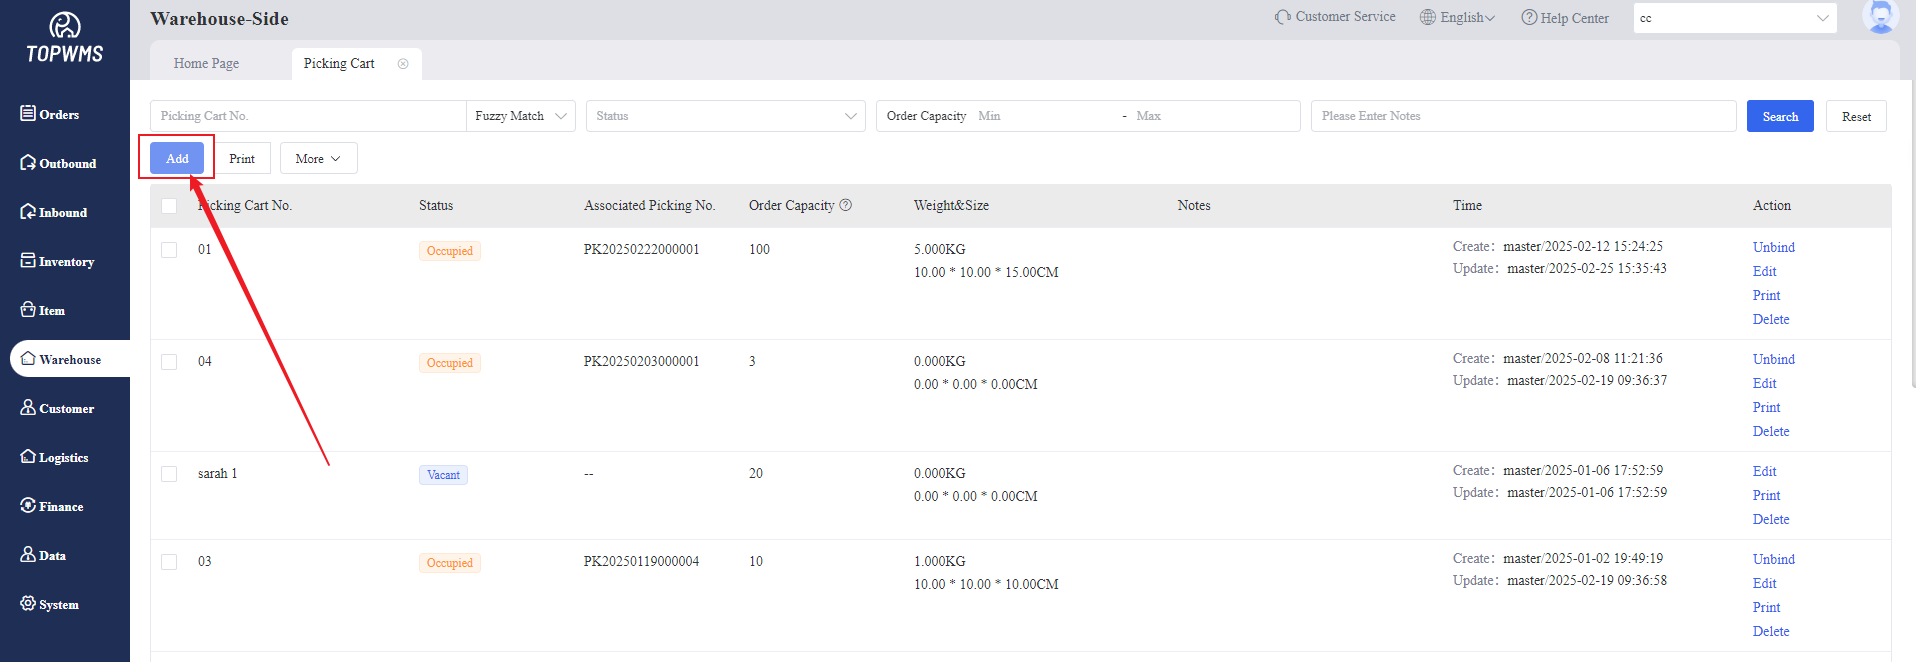The height and width of the screenshot is (662, 1916).
Task: Click the Picking Cart No. input field
Action: [307, 116]
